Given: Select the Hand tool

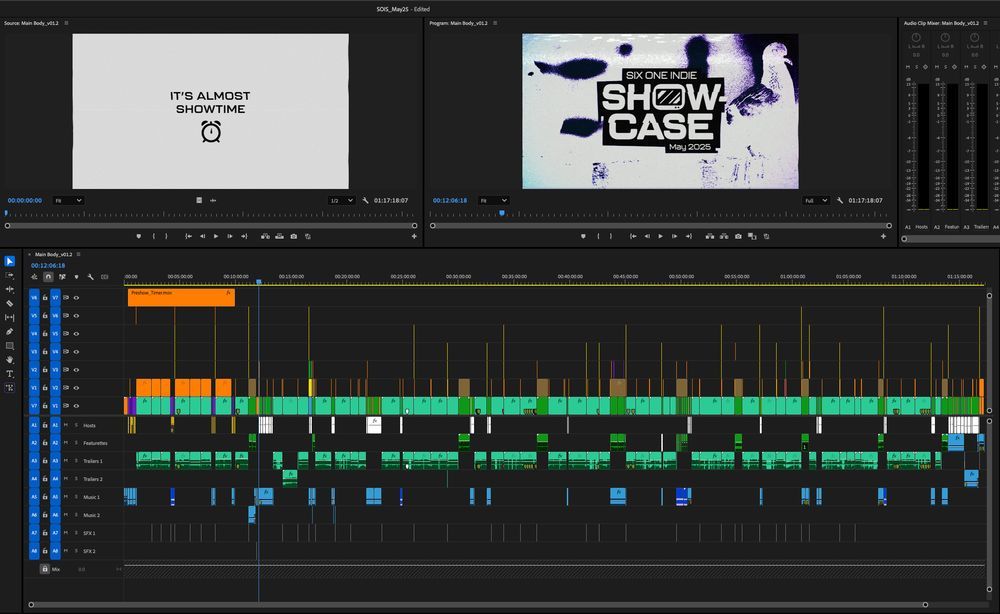Looking at the screenshot, I should tap(10, 360).
